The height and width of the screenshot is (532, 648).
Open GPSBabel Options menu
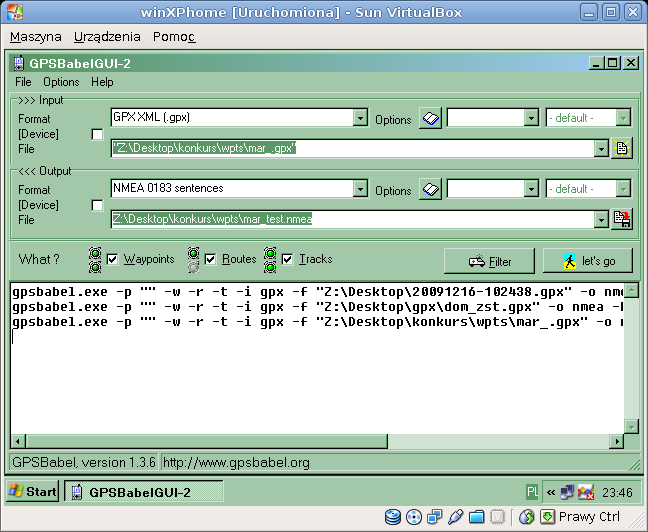(x=61, y=82)
